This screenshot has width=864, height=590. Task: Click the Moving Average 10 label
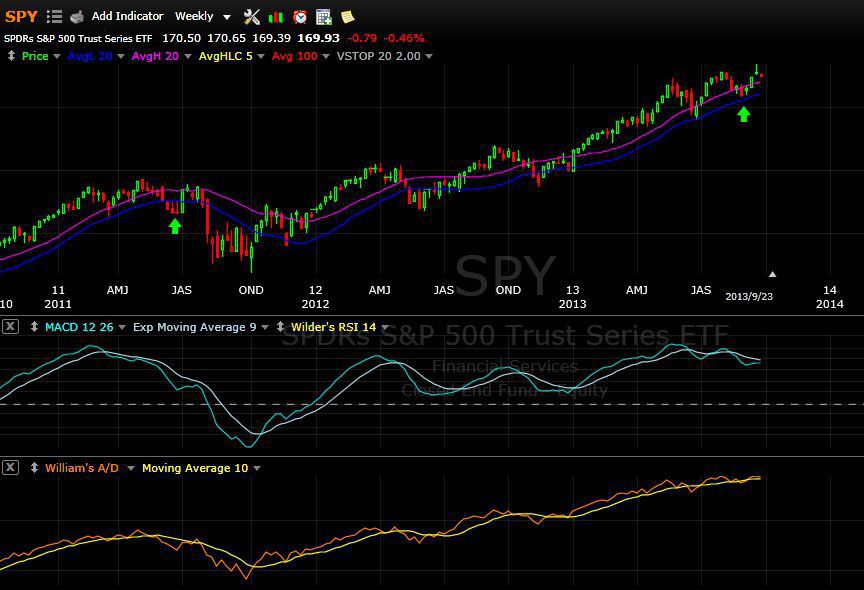[195, 468]
